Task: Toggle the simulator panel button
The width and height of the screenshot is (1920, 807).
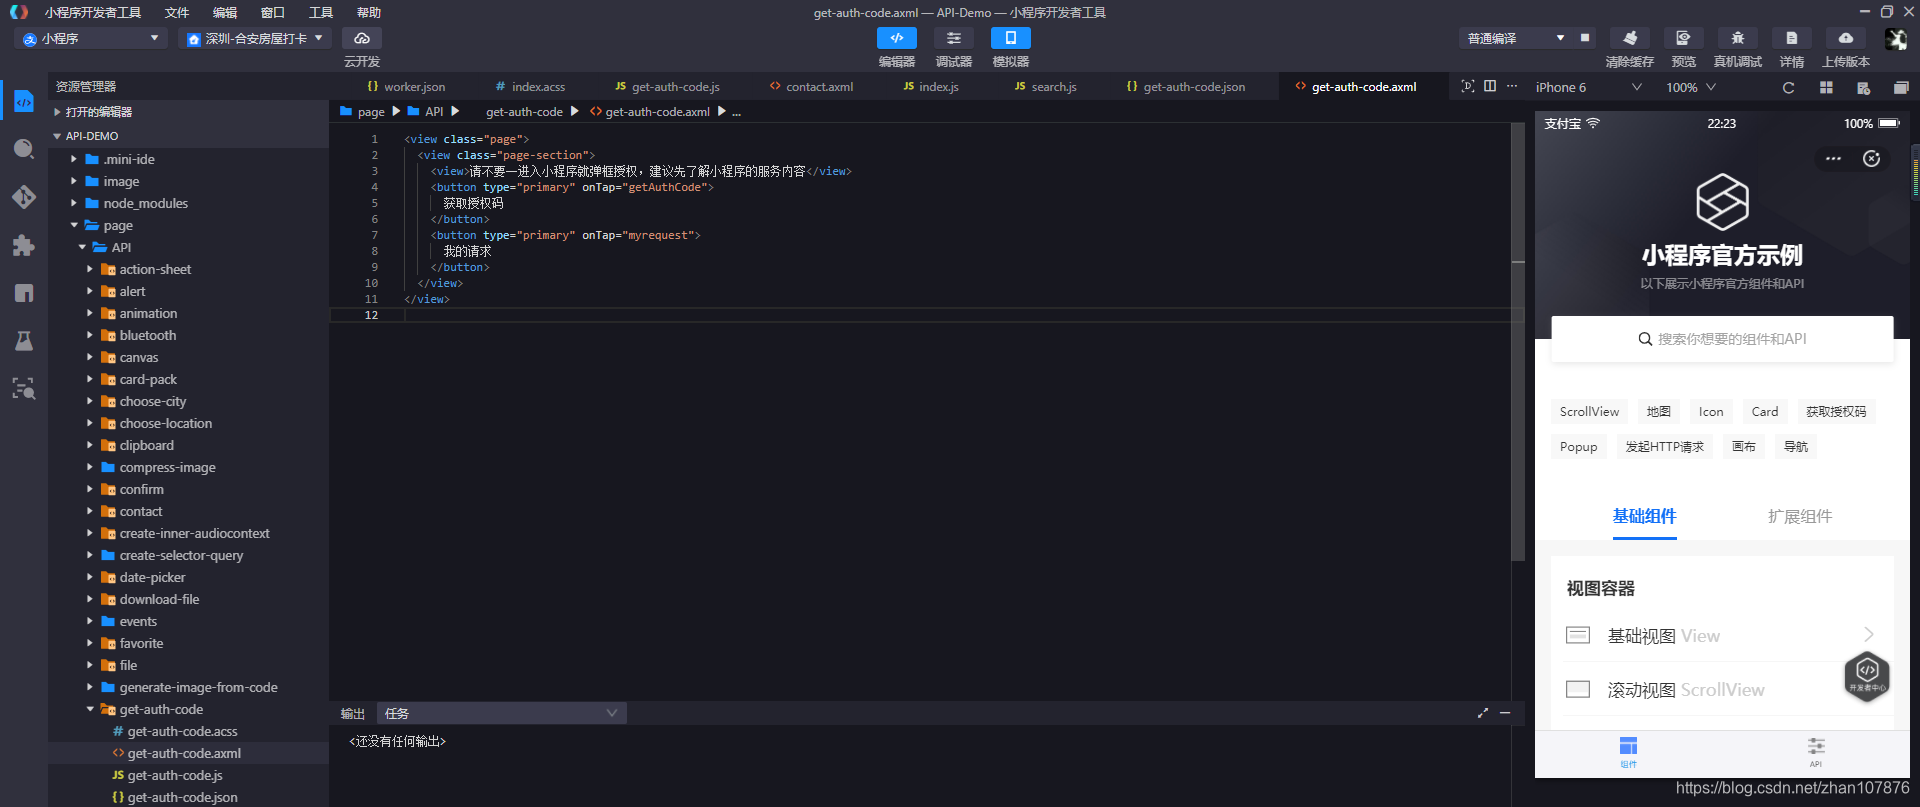Action: pyautogui.click(x=1011, y=38)
